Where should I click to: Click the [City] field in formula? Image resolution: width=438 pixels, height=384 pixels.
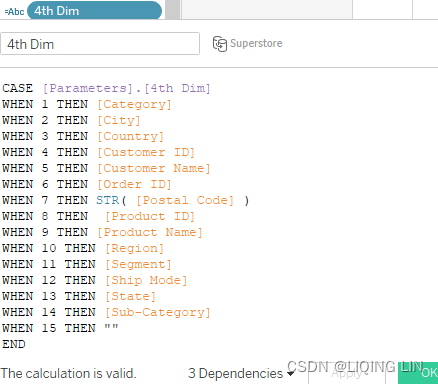[119, 120]
